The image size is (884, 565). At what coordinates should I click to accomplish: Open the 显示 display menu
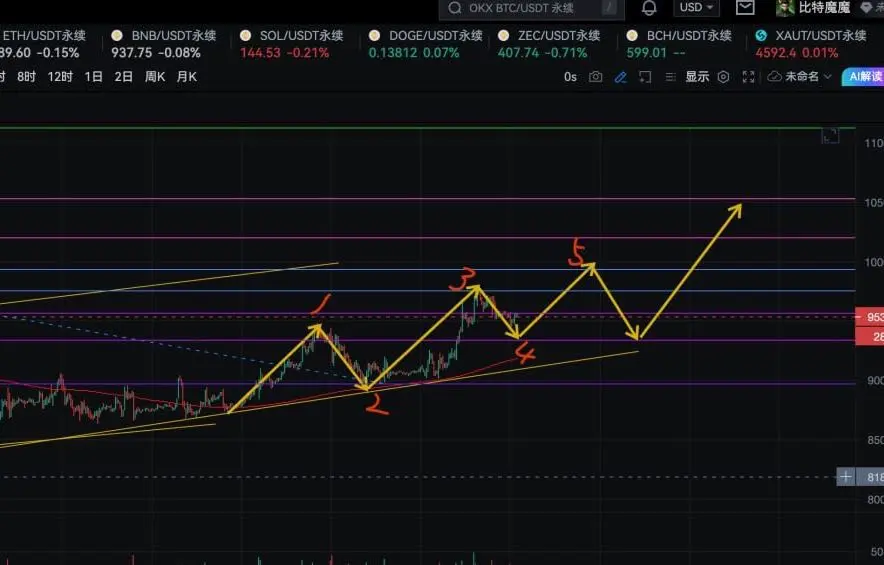697,77
